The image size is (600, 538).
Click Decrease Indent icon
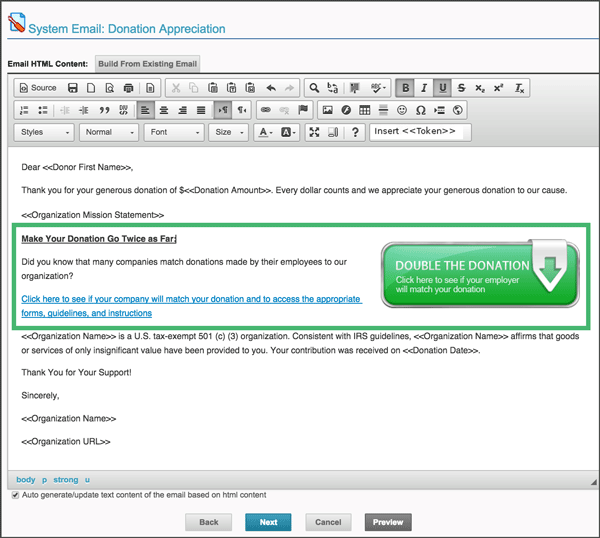65,111
